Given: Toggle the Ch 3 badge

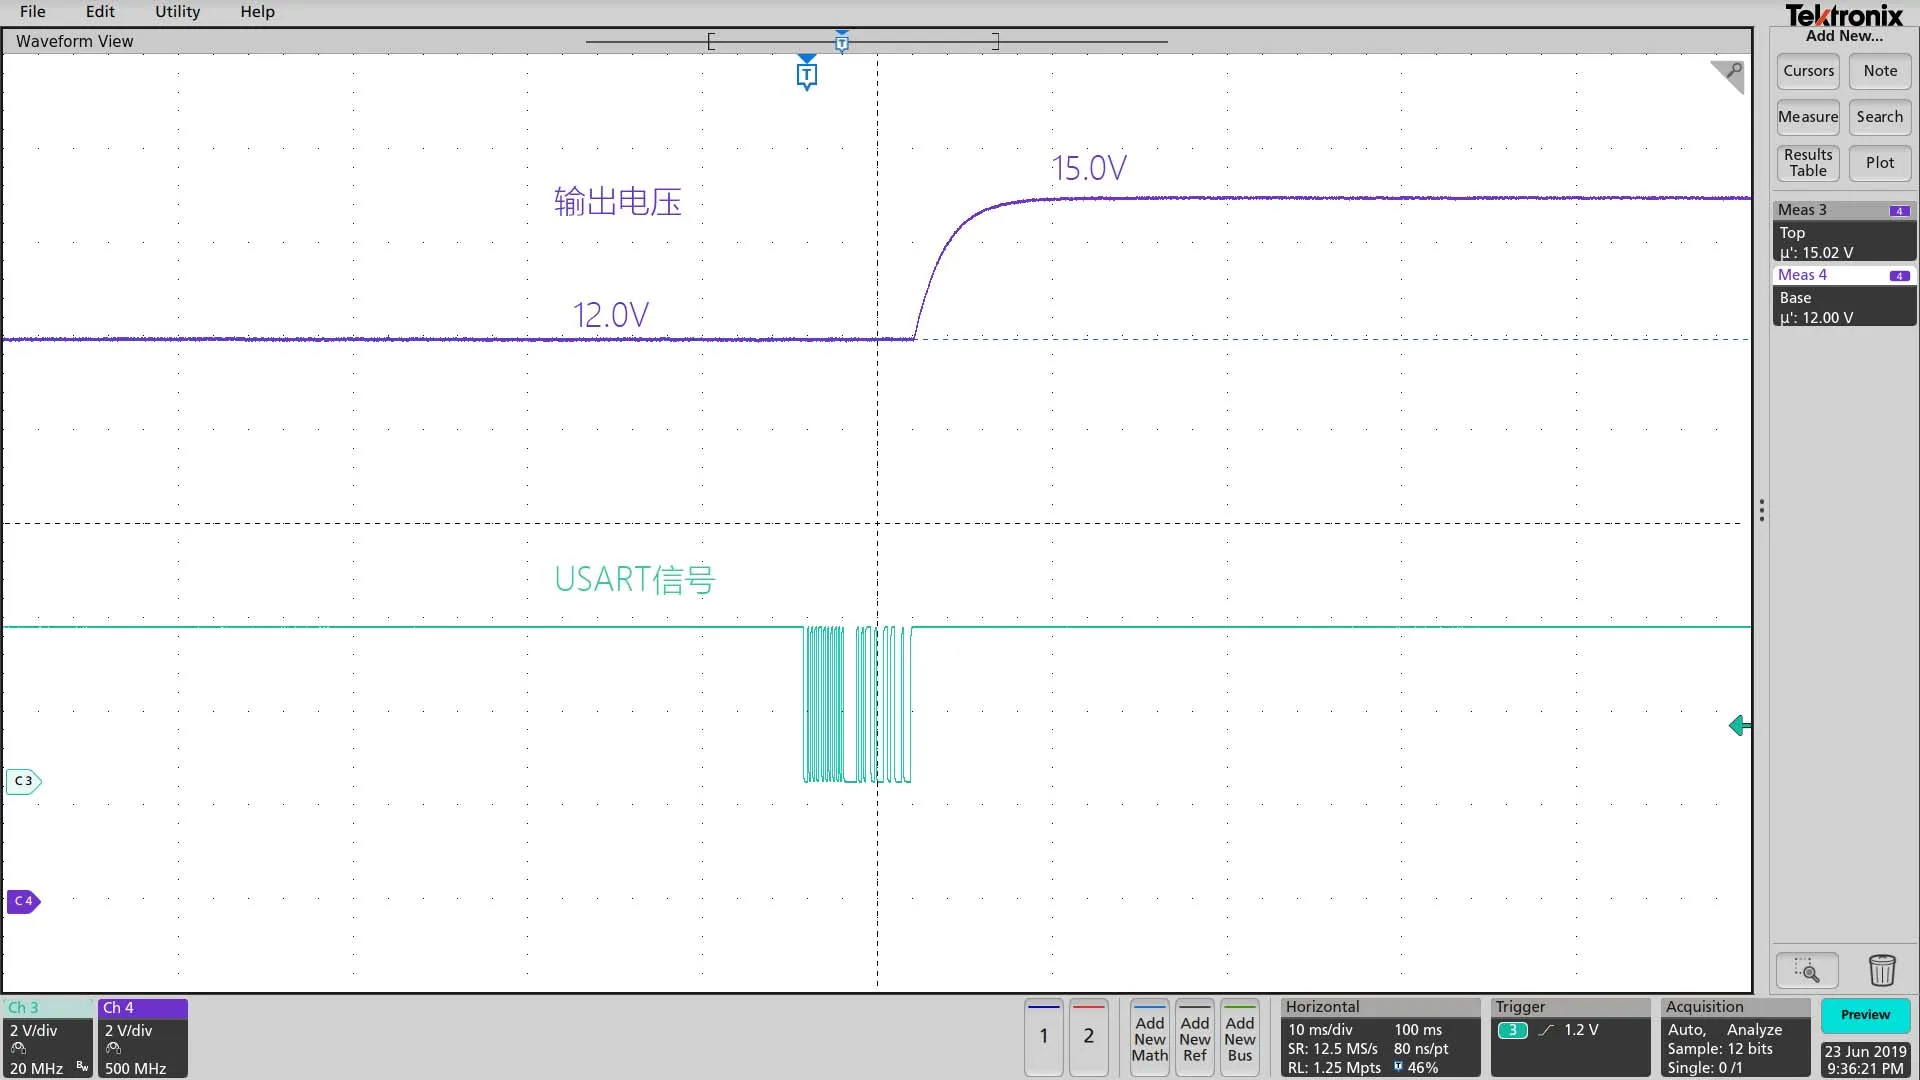Looking at the screenshot, I should pyautogui.click(x=47, y=1037).
